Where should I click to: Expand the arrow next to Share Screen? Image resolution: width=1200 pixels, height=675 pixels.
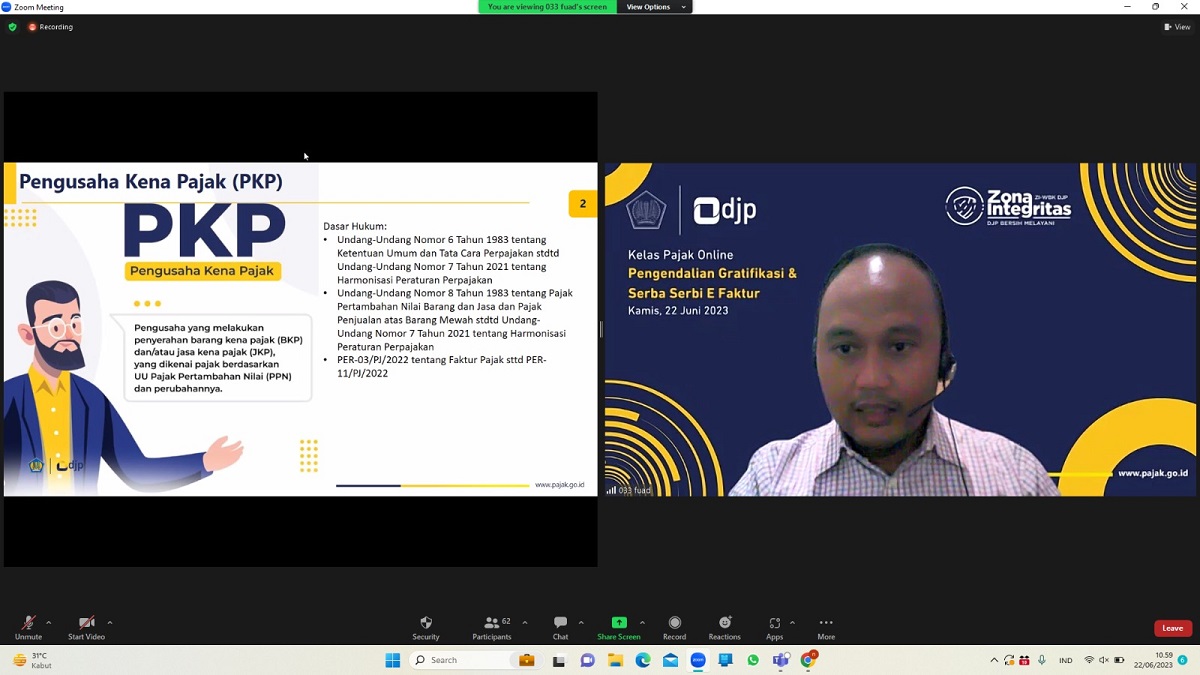[x=642, y=623]
